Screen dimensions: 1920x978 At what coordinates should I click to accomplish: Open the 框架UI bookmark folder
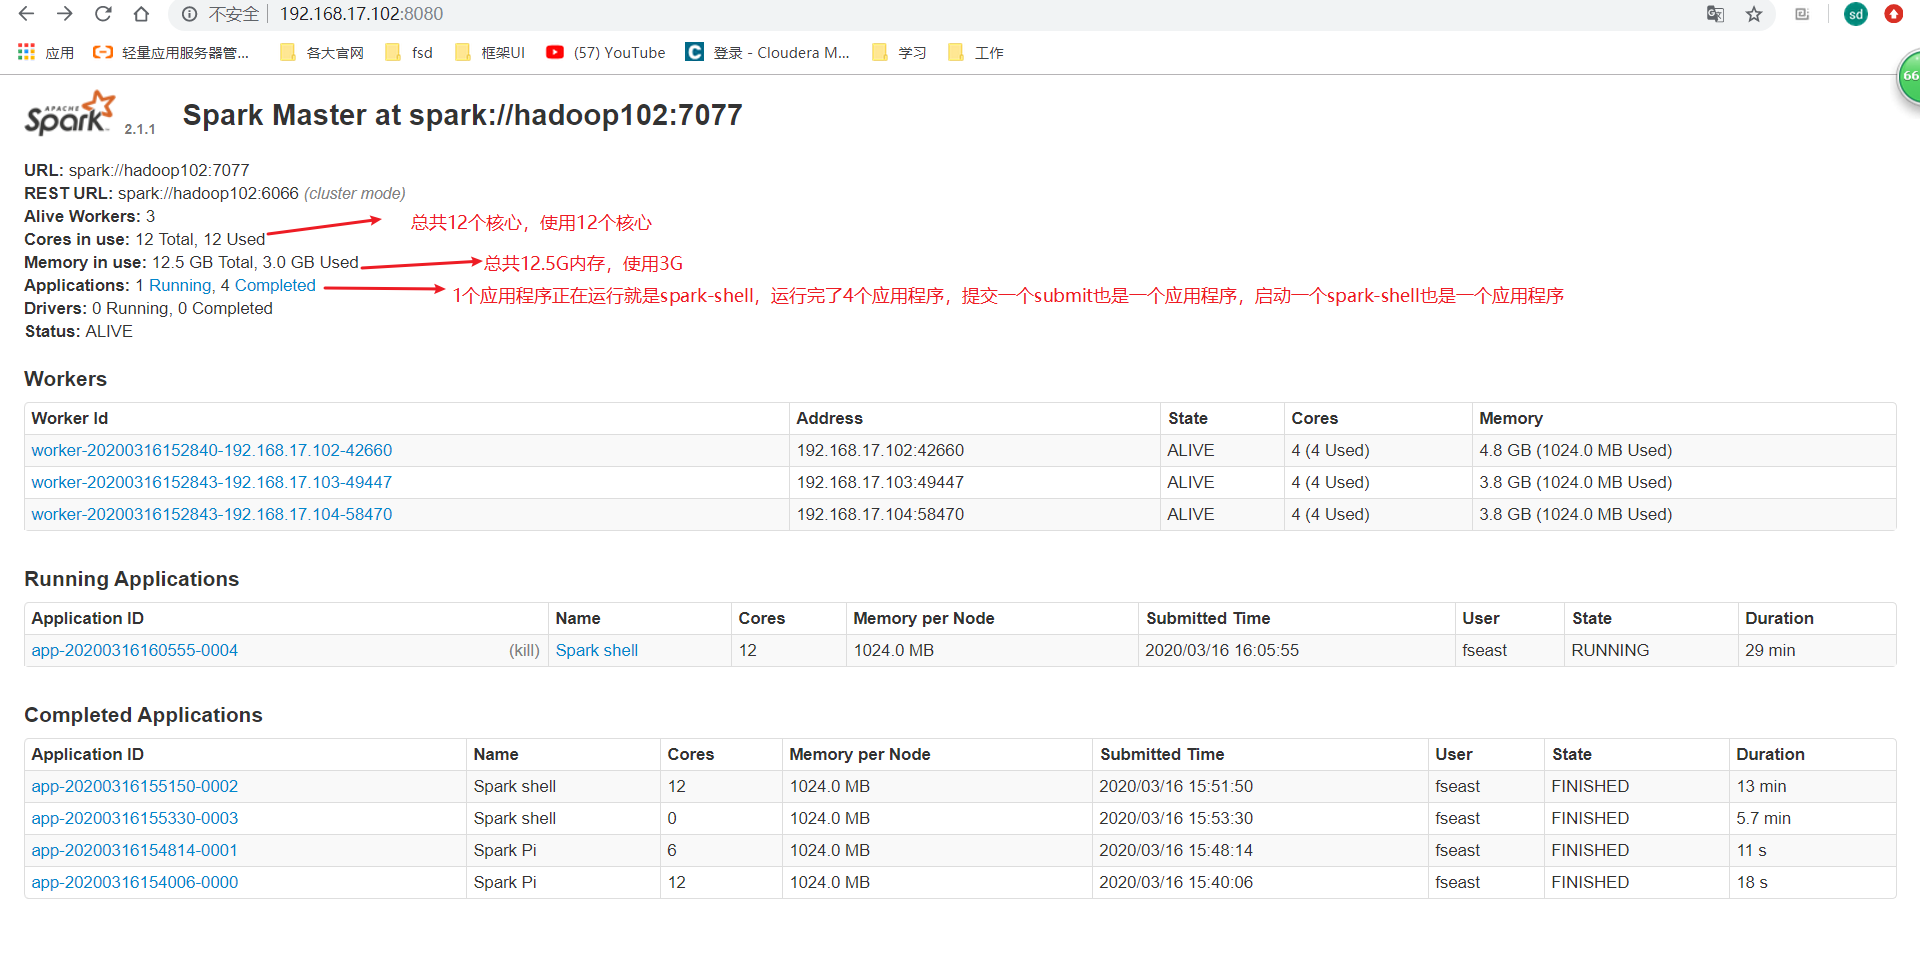(x=490, y=52)
